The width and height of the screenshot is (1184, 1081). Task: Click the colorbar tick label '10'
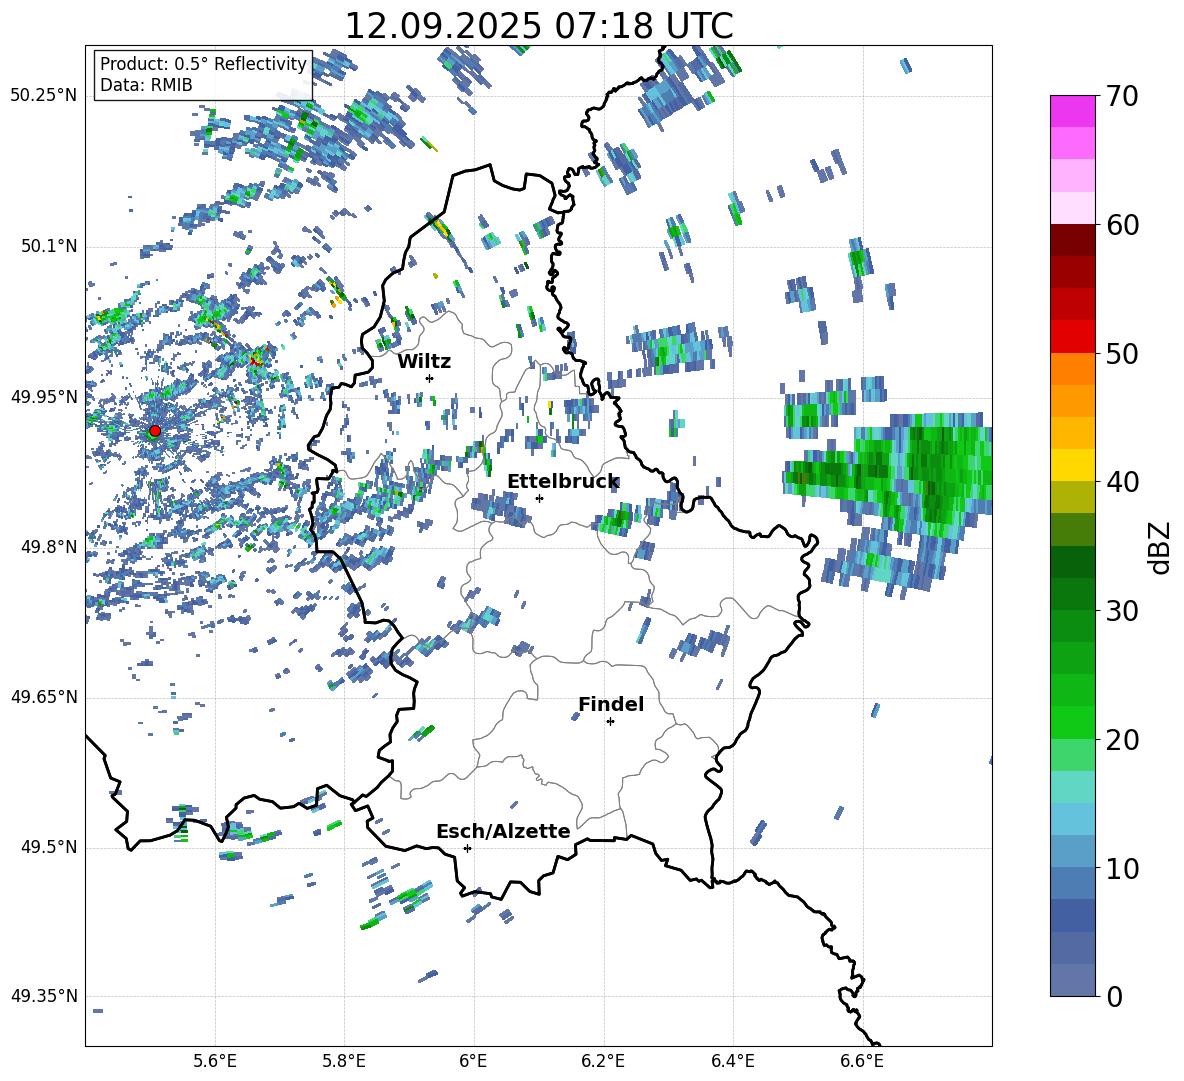tap(1123, 868)
